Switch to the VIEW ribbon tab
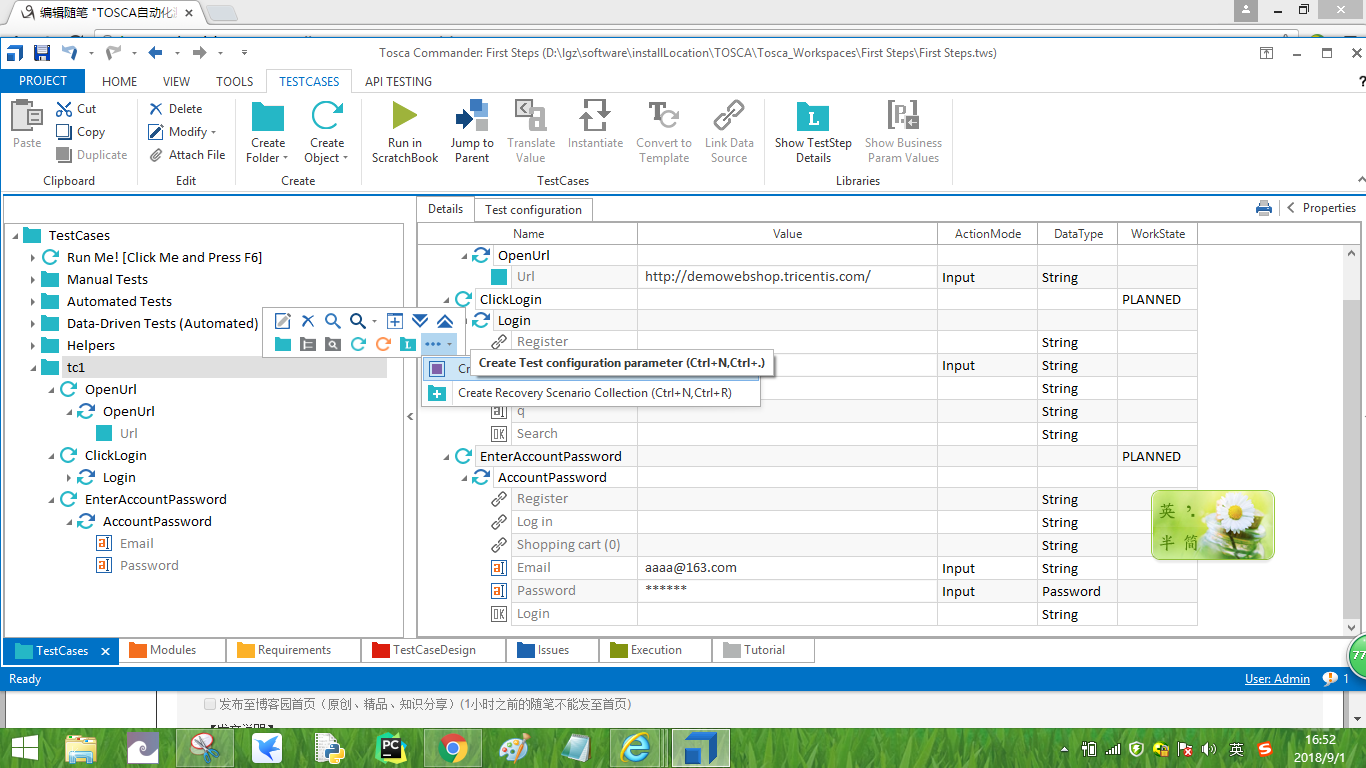The height and width of the screenshot is (768, 1366). tap(176, 81)
